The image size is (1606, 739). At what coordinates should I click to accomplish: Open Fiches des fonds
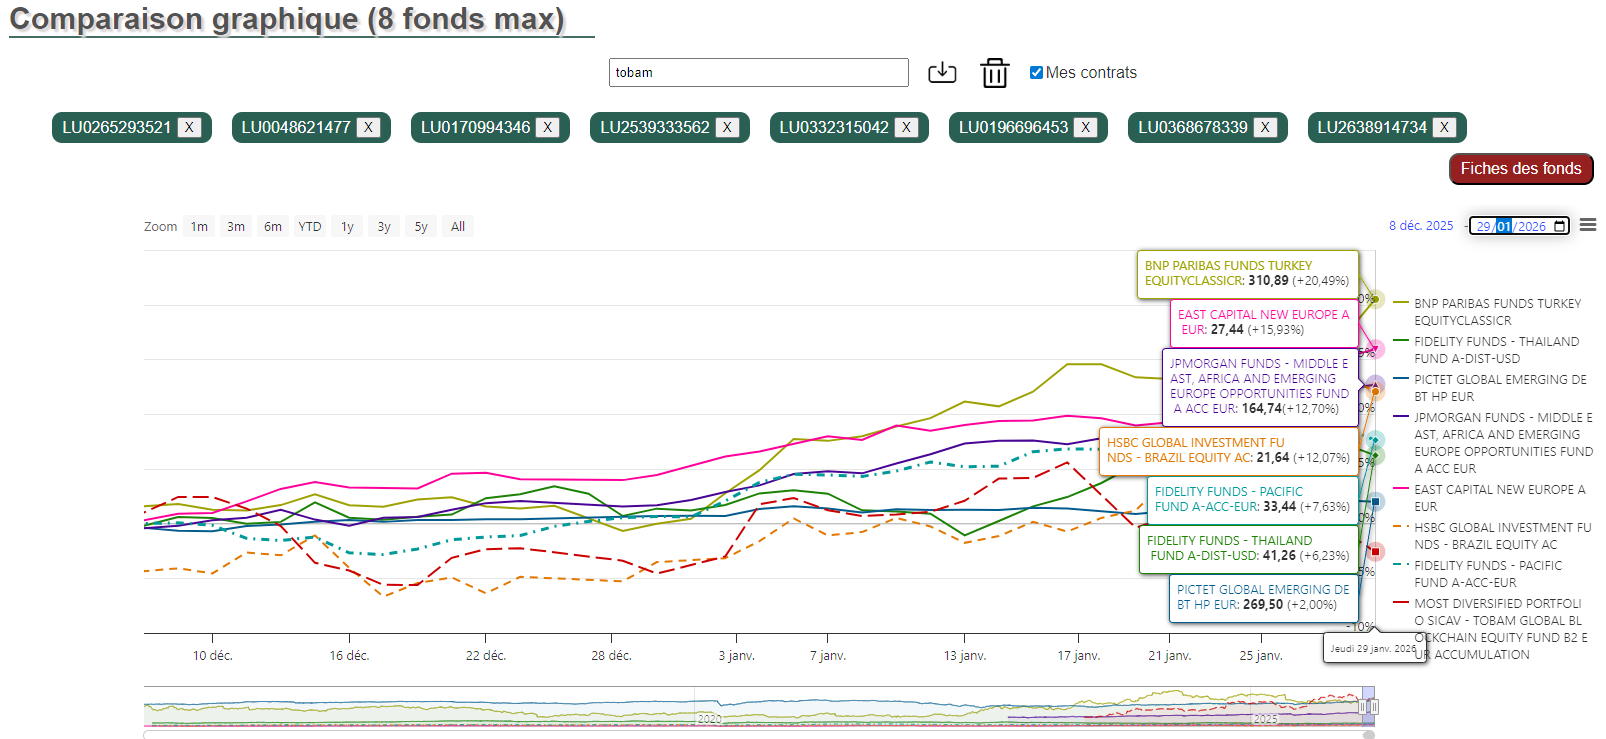(x=1520, y=169)
